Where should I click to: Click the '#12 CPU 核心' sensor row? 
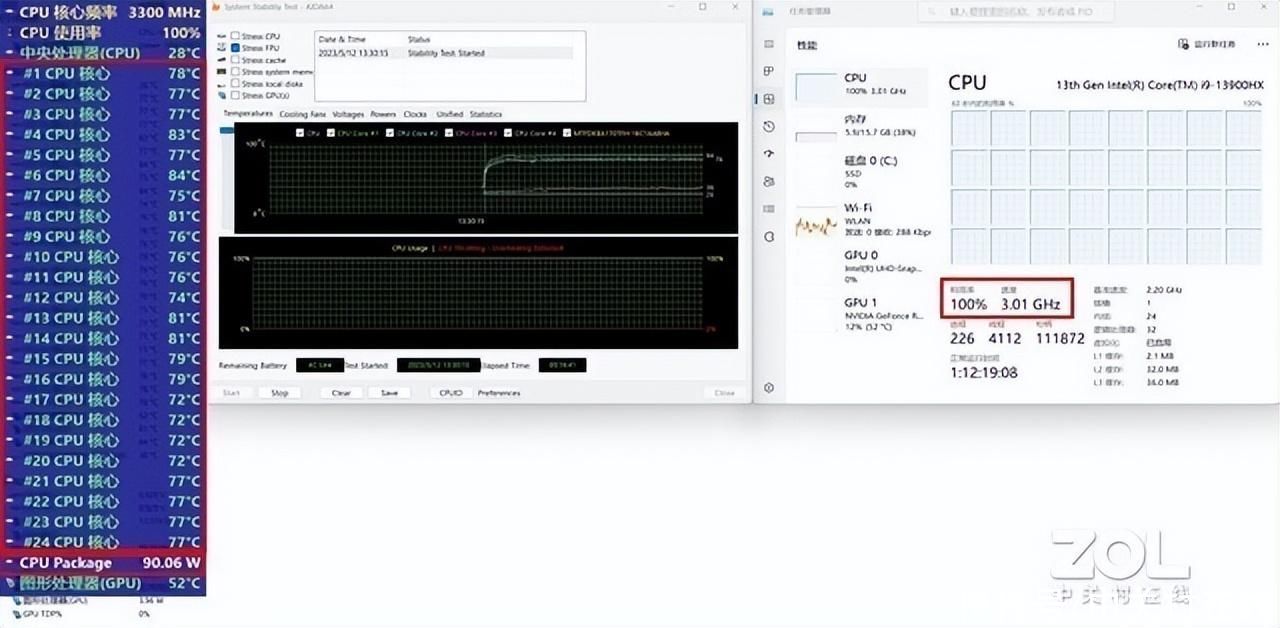tap(104, 298)
